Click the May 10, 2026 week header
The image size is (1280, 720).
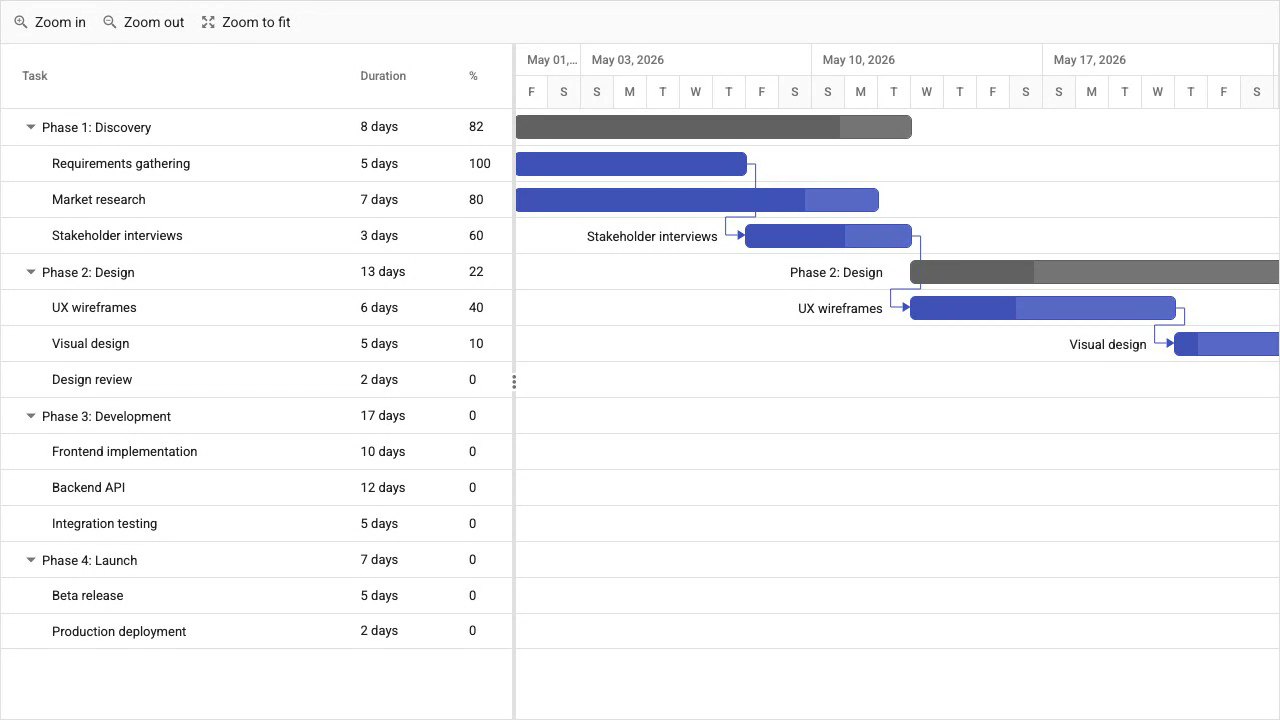tap(927, 60)
